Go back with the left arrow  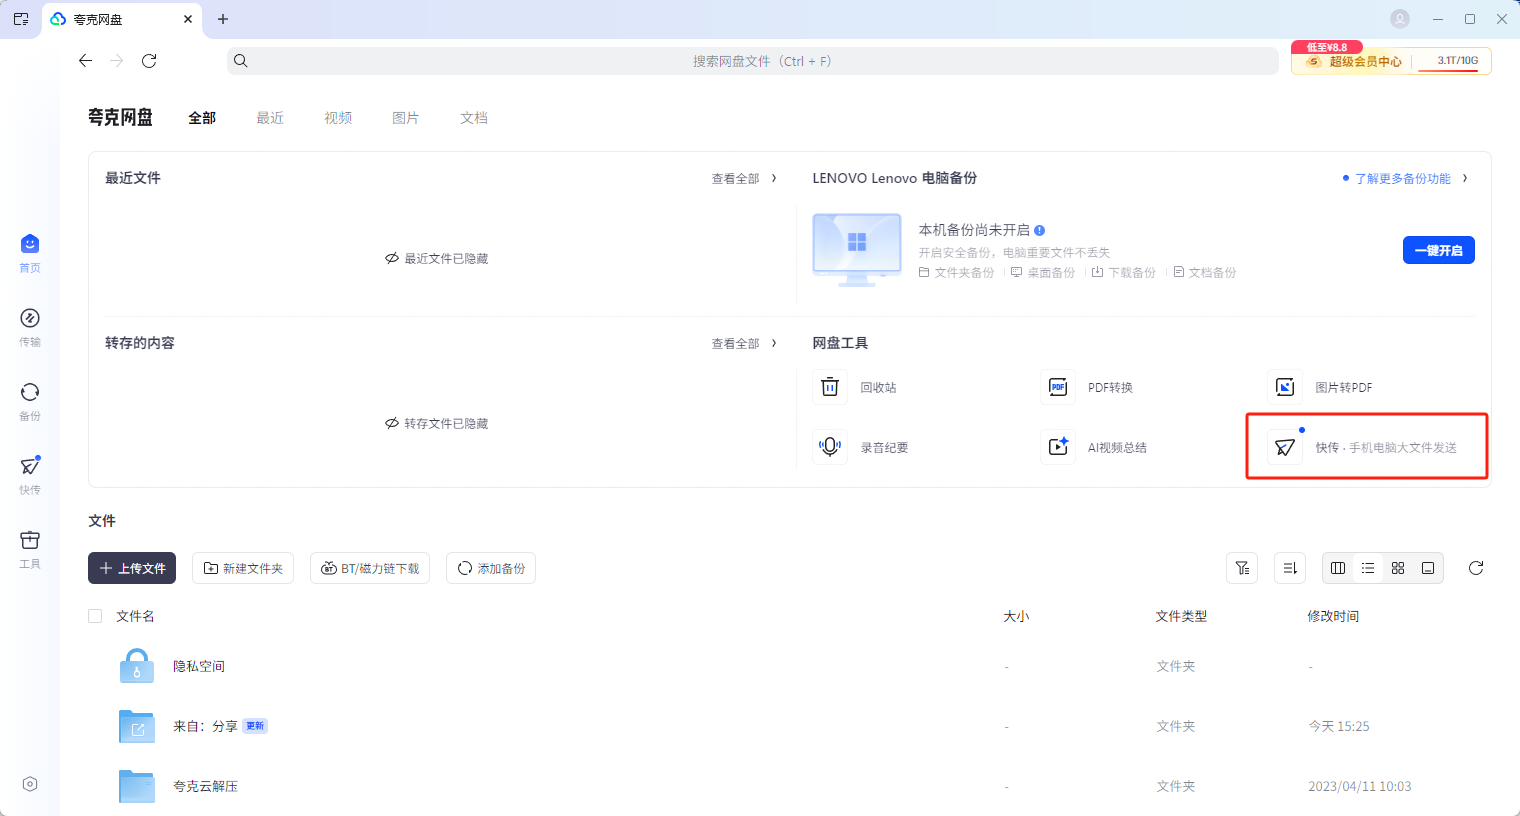tap(85, 61)
